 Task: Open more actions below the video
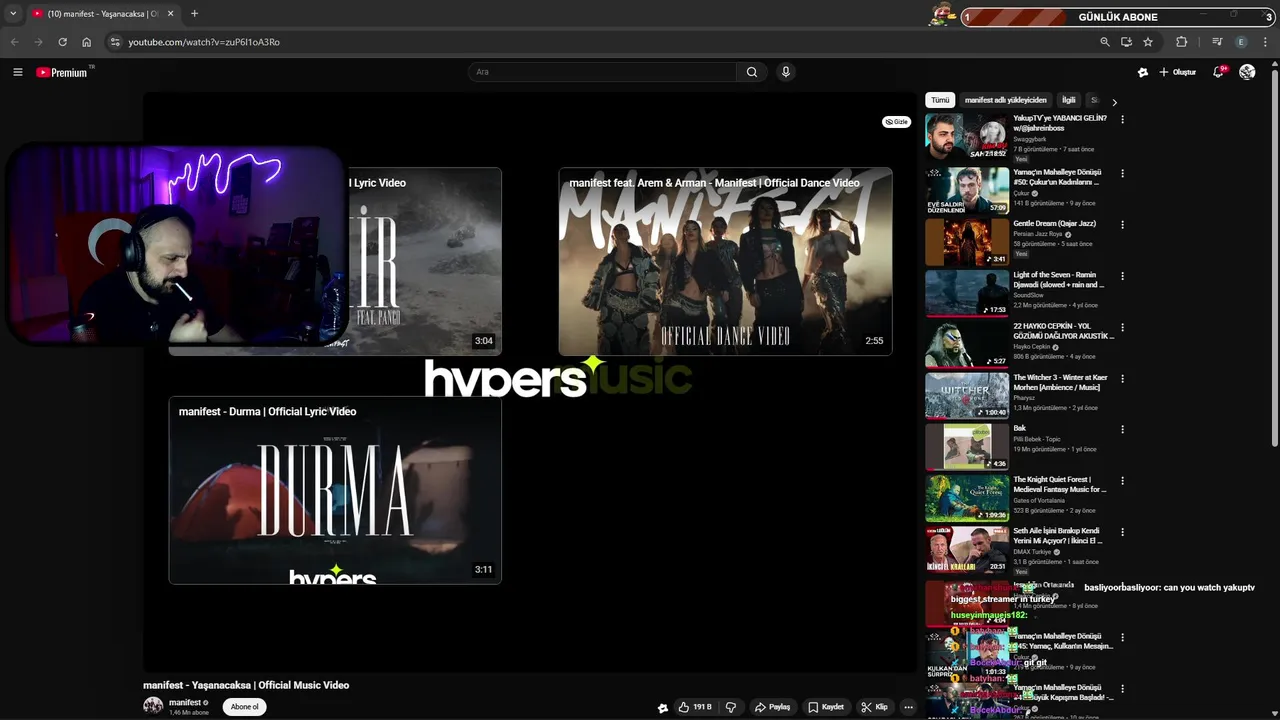(908, 707)
